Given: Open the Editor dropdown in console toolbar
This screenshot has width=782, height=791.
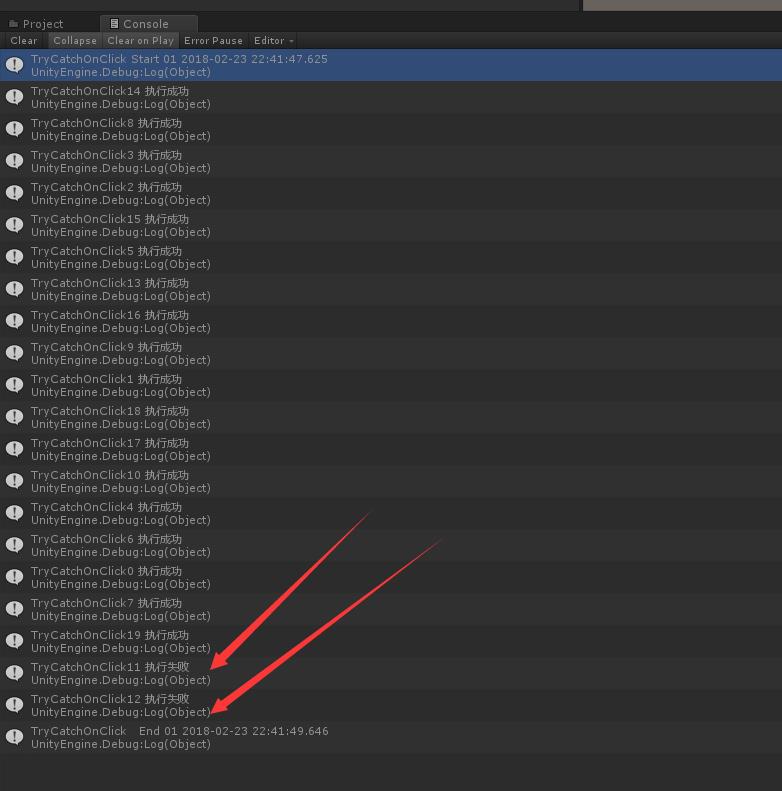Looking at the screenshot, I should click(x=273, y=41).
